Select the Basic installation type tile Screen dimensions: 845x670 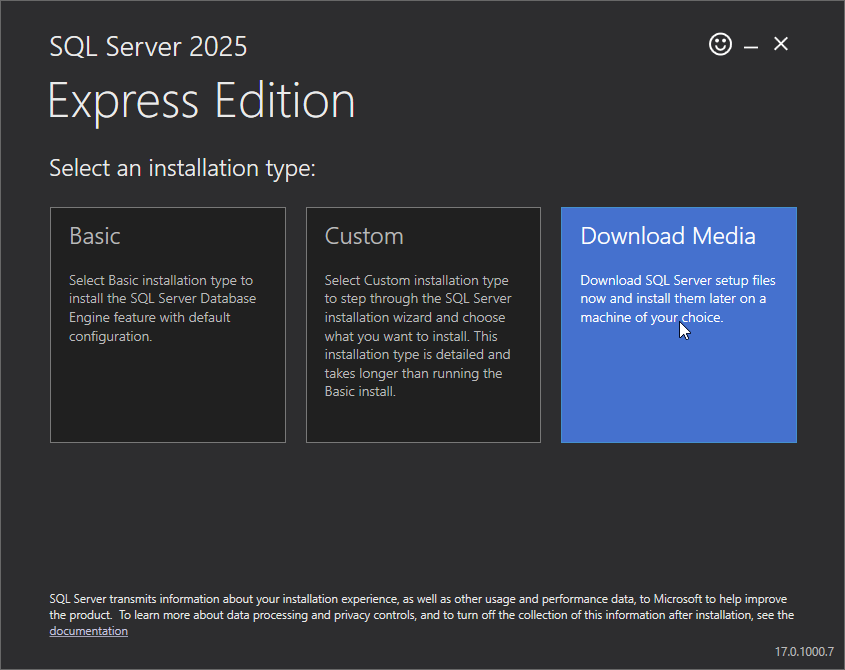pyautogui.click(x=167, y=324)
